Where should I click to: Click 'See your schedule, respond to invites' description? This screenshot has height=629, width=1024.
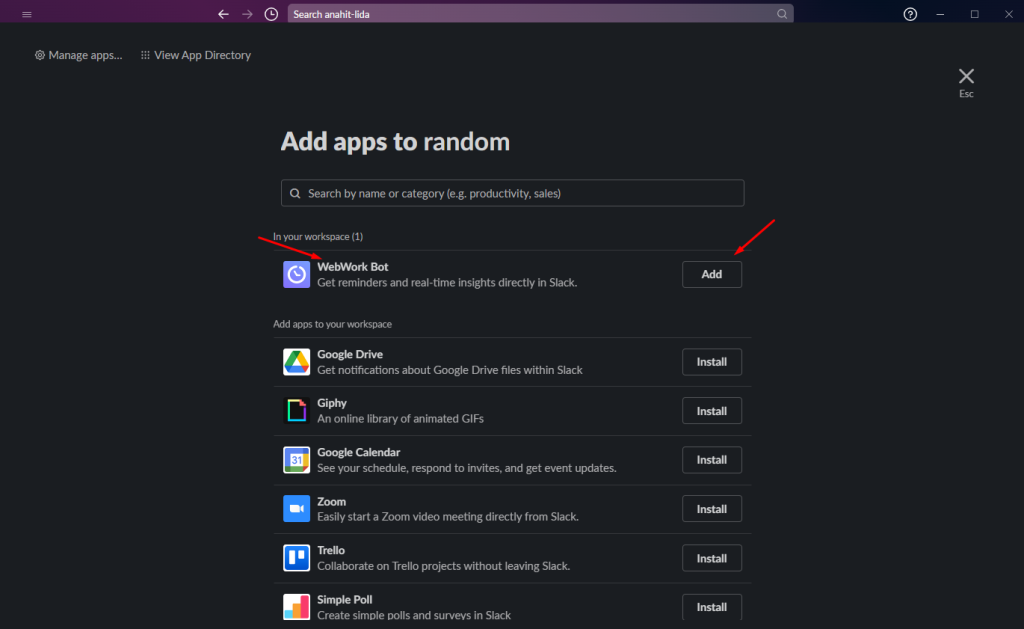pyautogui.click(x=467, y=468)
